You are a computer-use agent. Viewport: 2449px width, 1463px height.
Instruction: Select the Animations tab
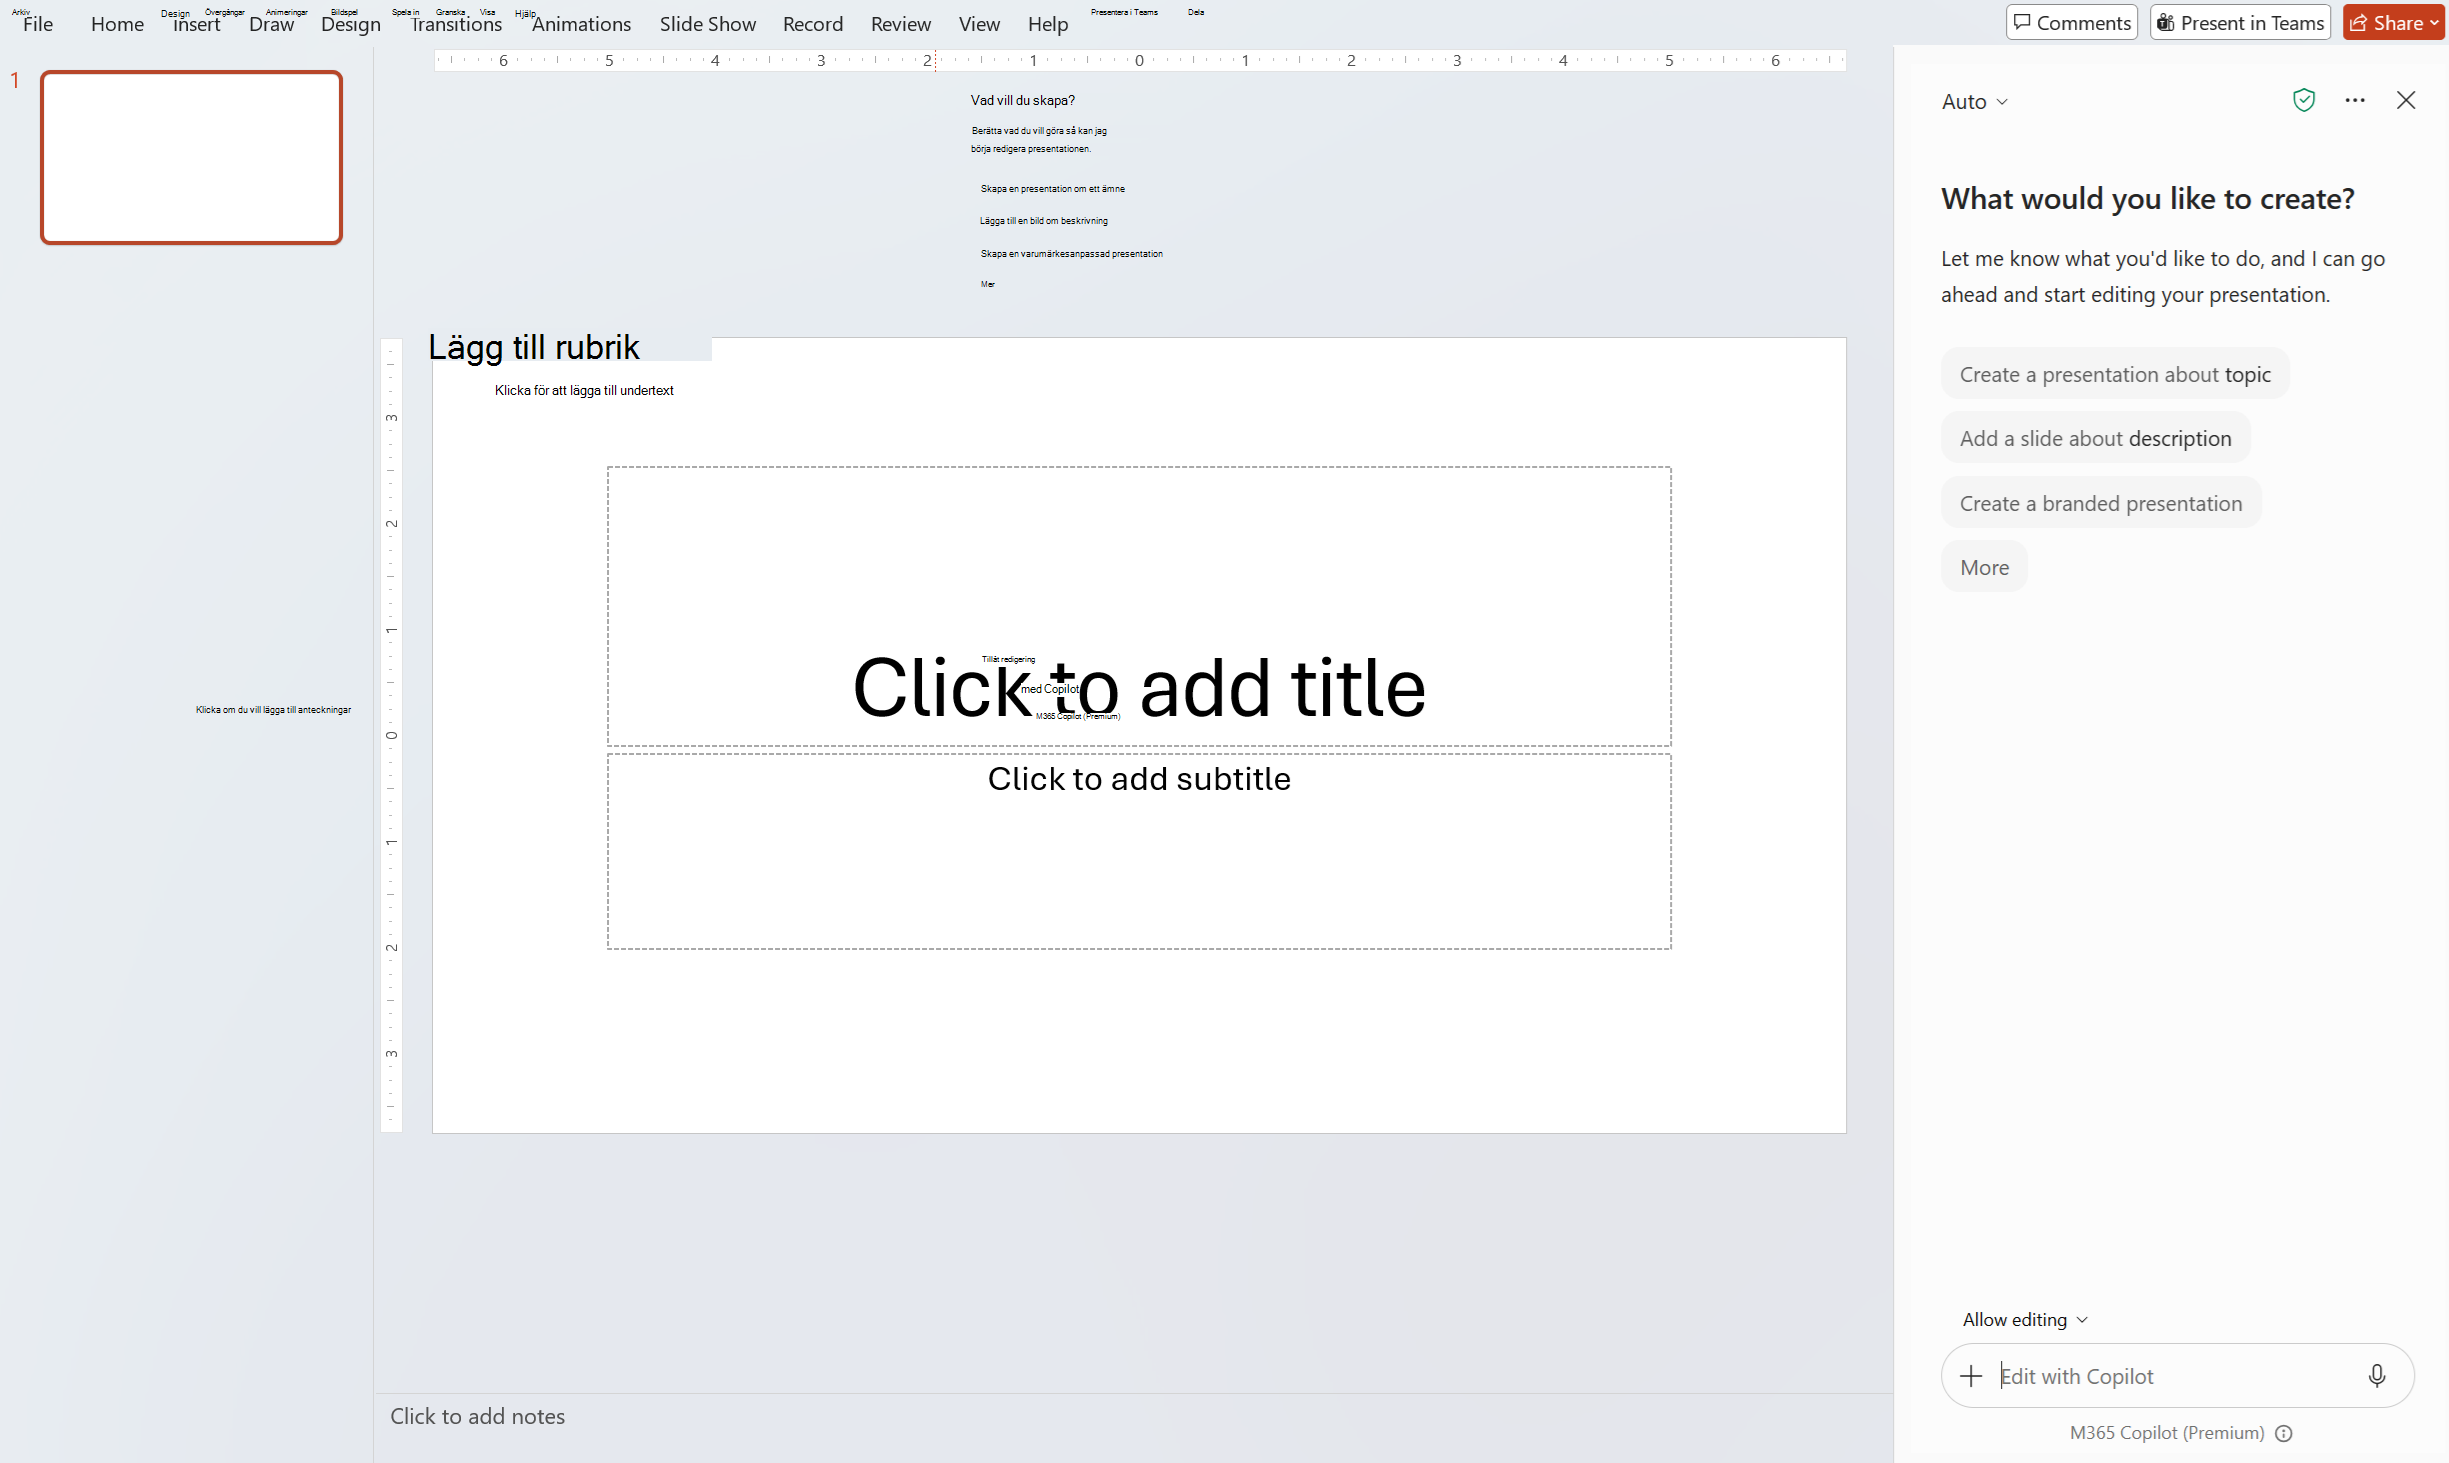[x=581, y=24]
